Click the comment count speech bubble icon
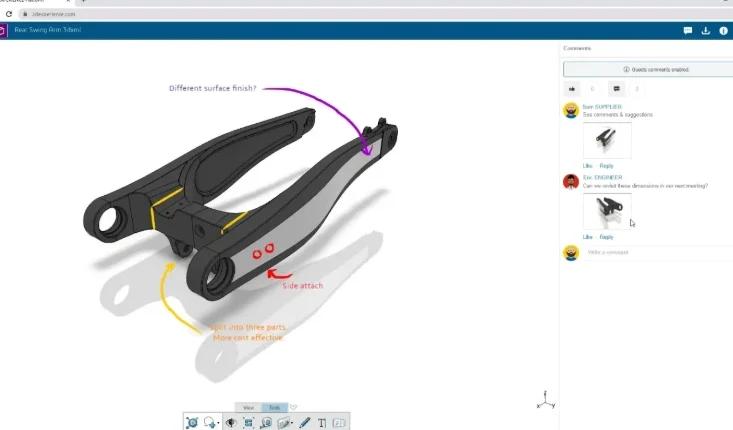The height and width of the screenshot is (430, 733). coord(616,89)
